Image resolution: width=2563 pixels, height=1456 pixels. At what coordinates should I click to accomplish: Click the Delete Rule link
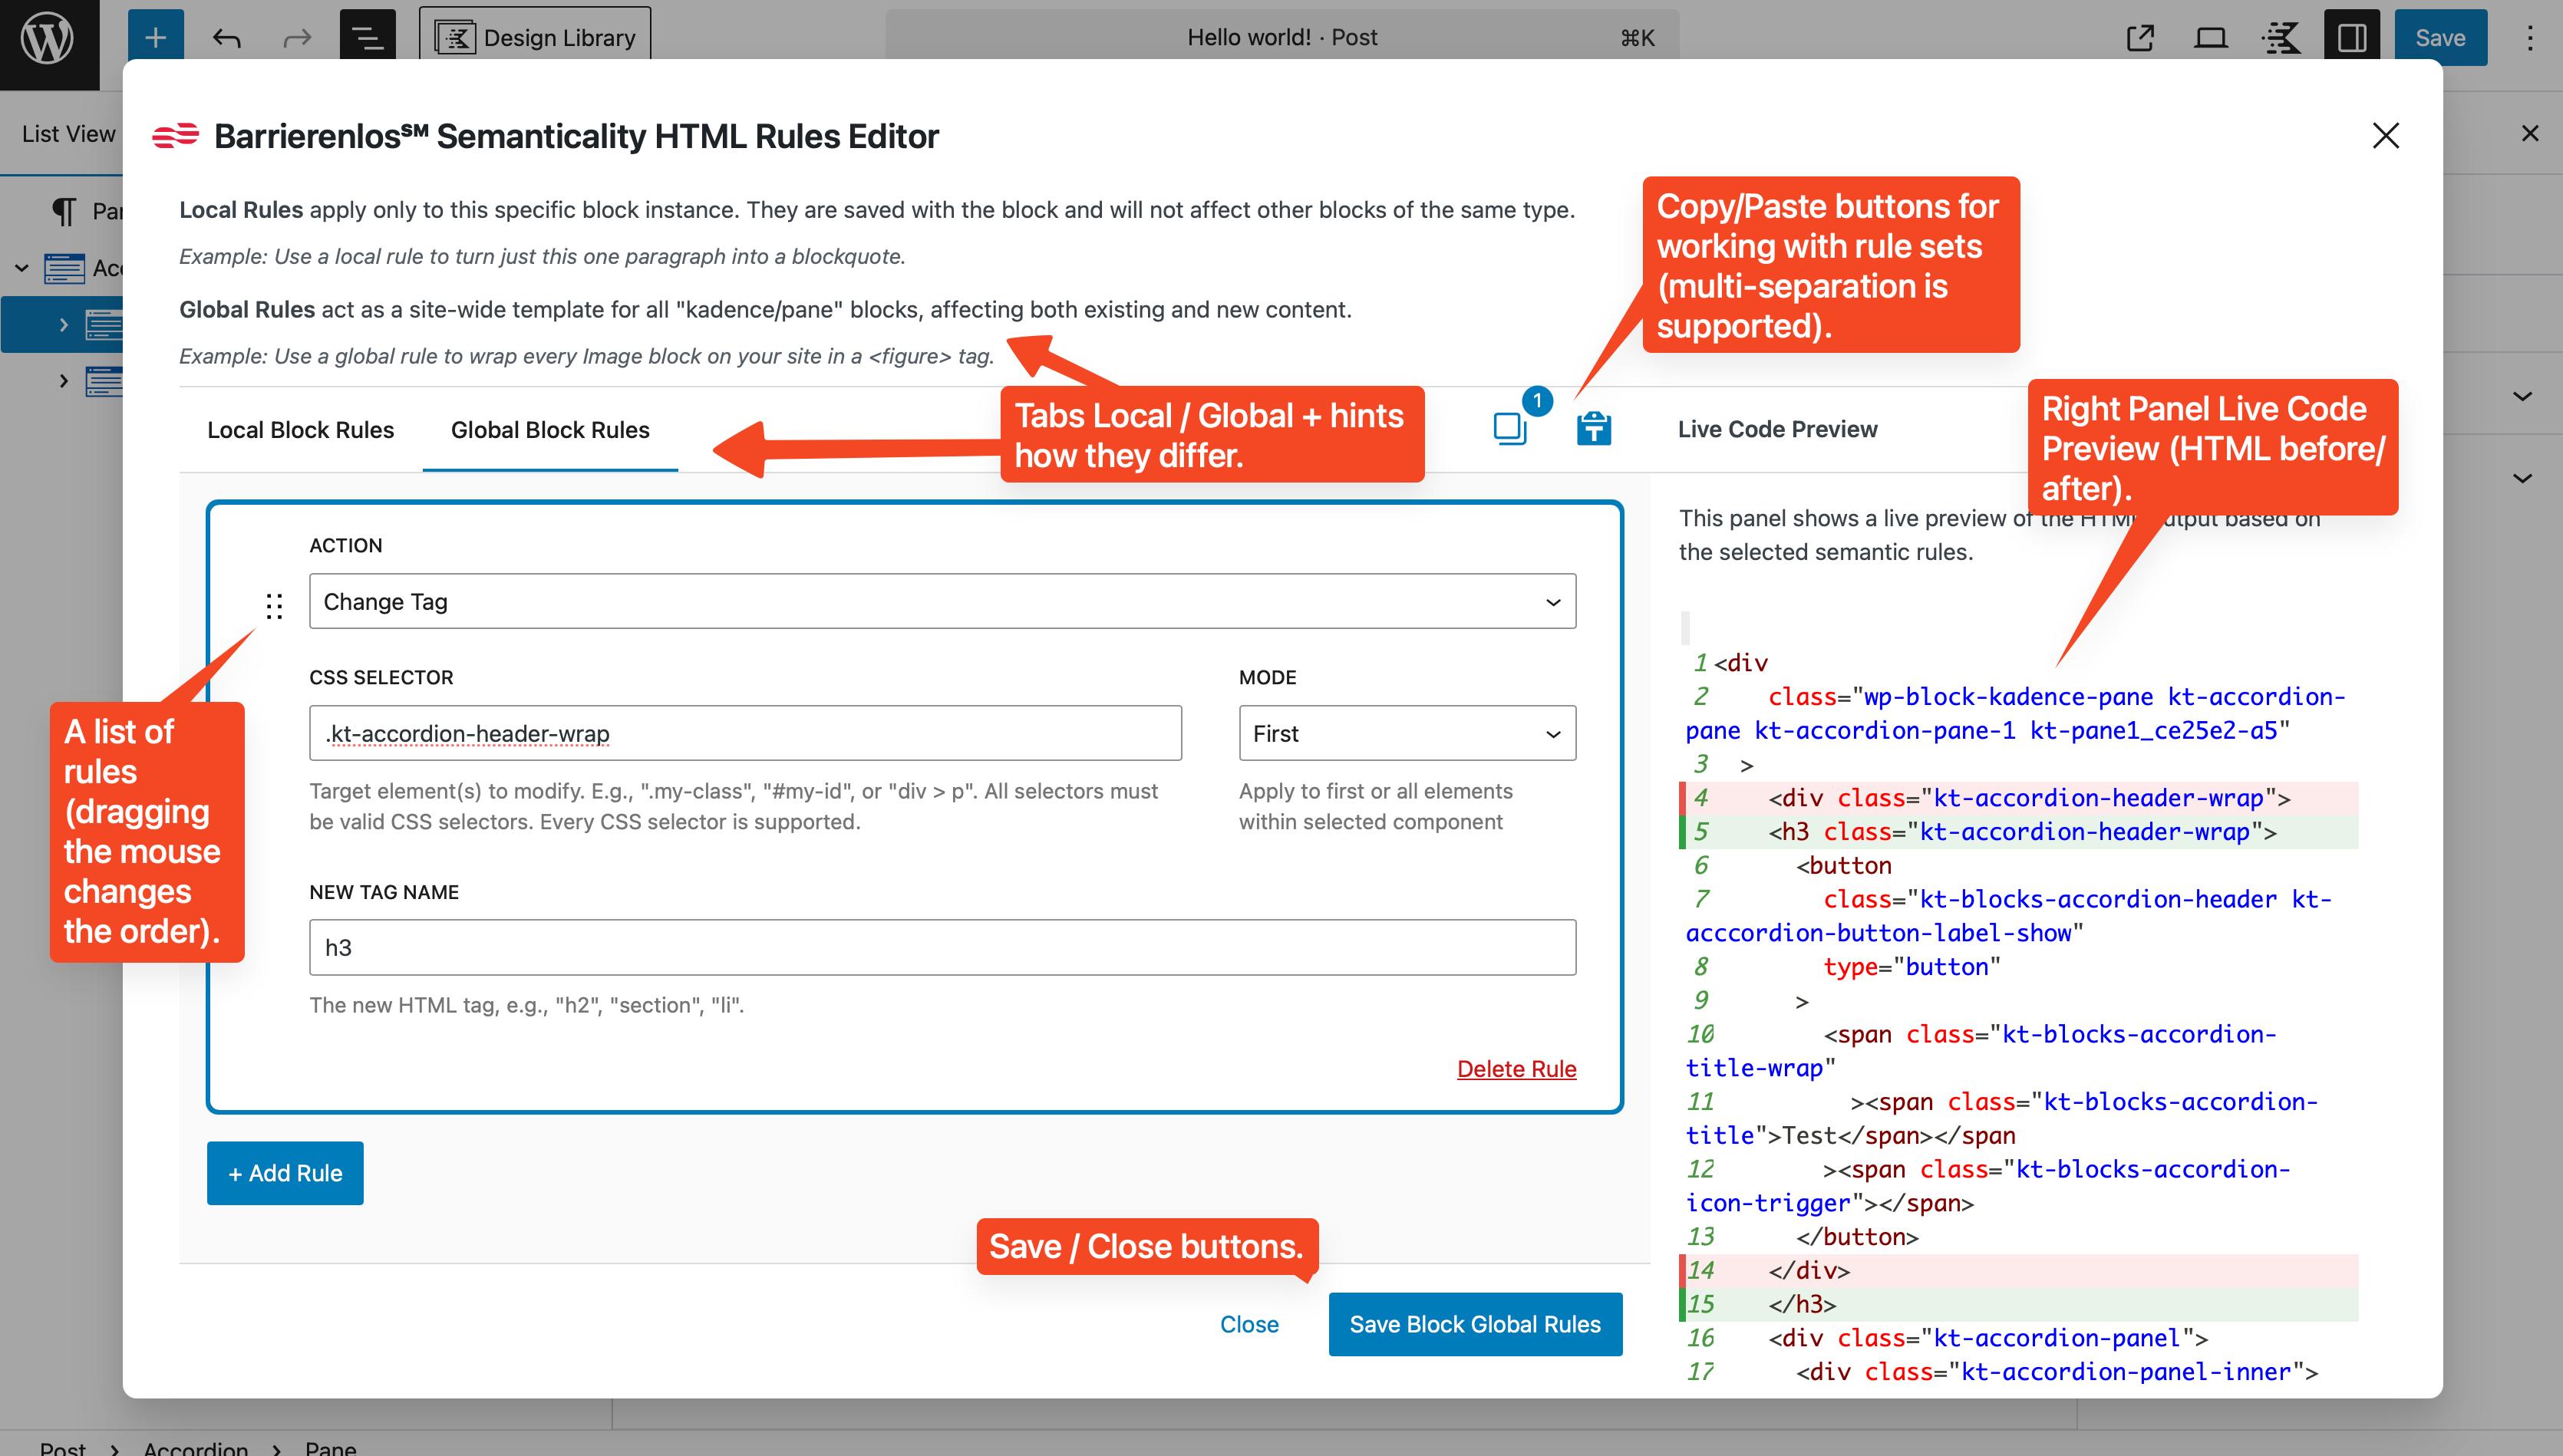tap(1516, 1068)
